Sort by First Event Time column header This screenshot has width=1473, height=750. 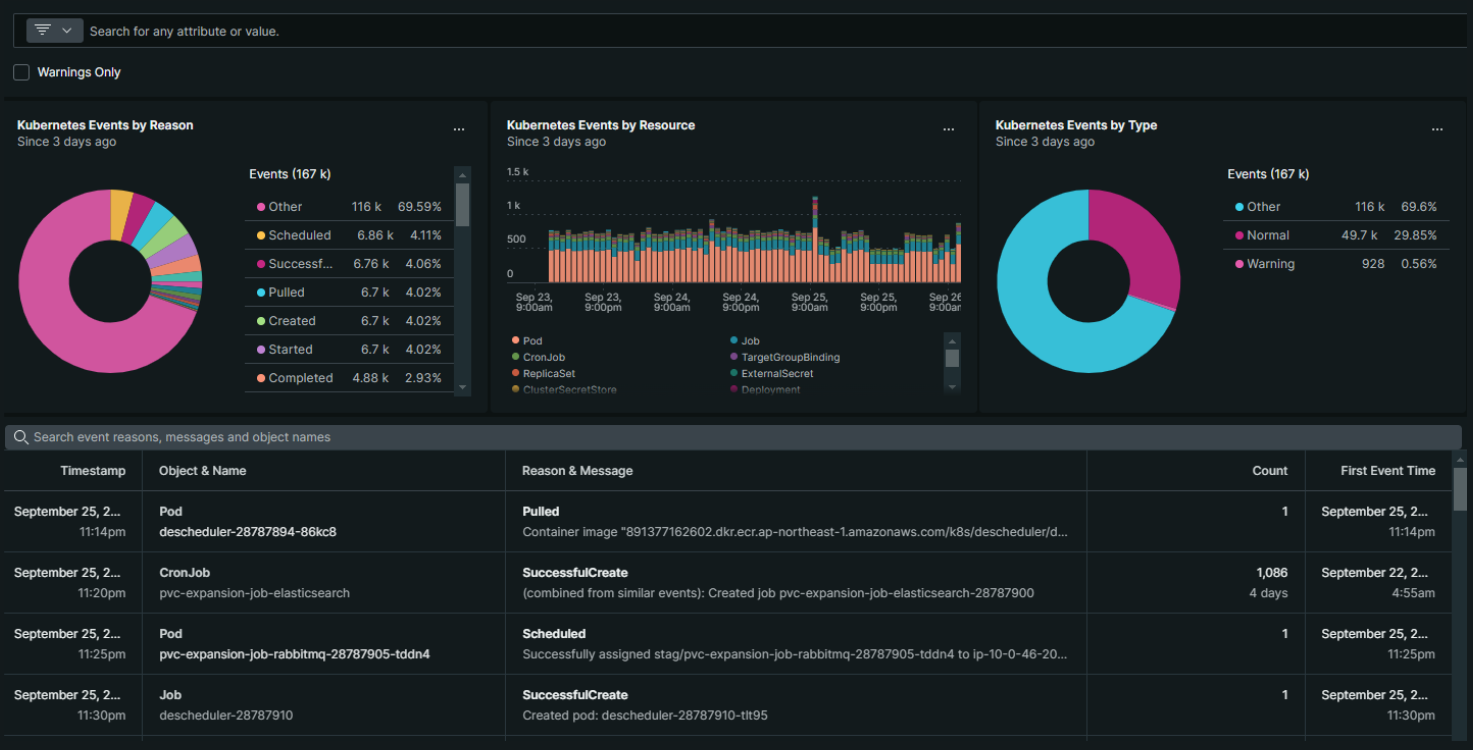coord(1388,471)
